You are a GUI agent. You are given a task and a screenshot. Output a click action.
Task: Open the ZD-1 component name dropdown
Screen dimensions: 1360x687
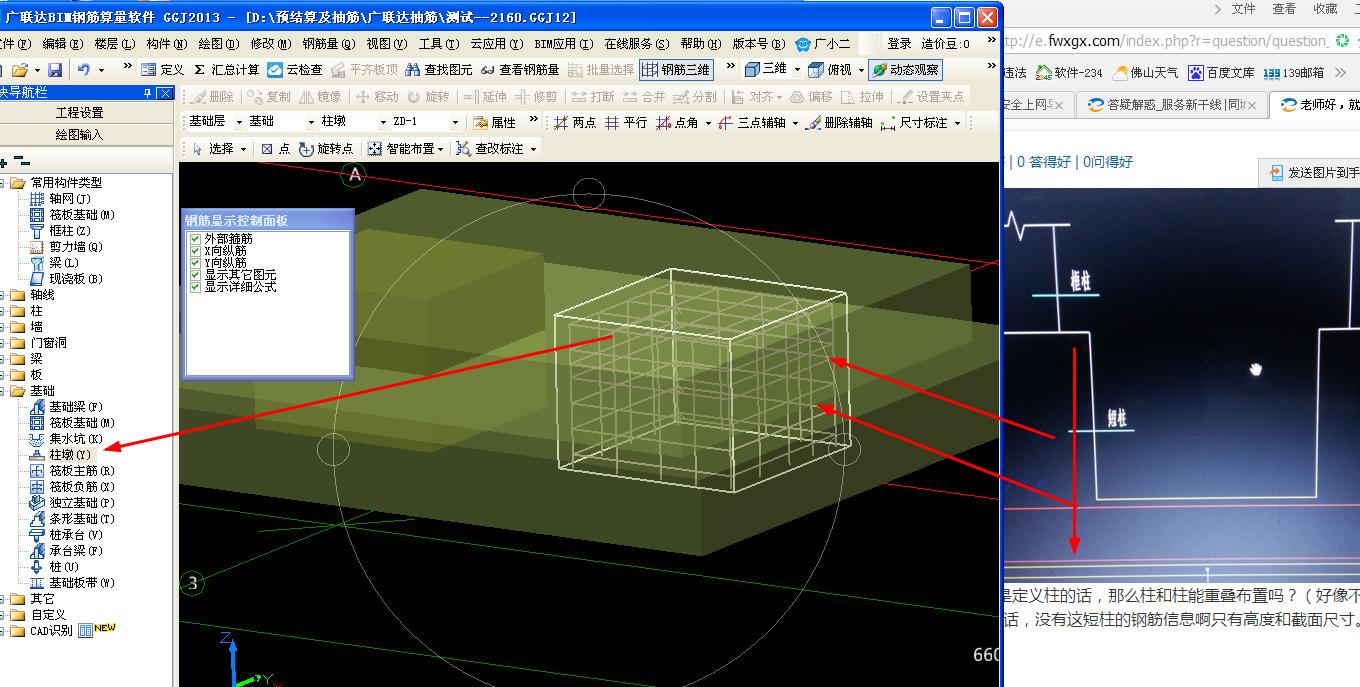tap(455, 122)
